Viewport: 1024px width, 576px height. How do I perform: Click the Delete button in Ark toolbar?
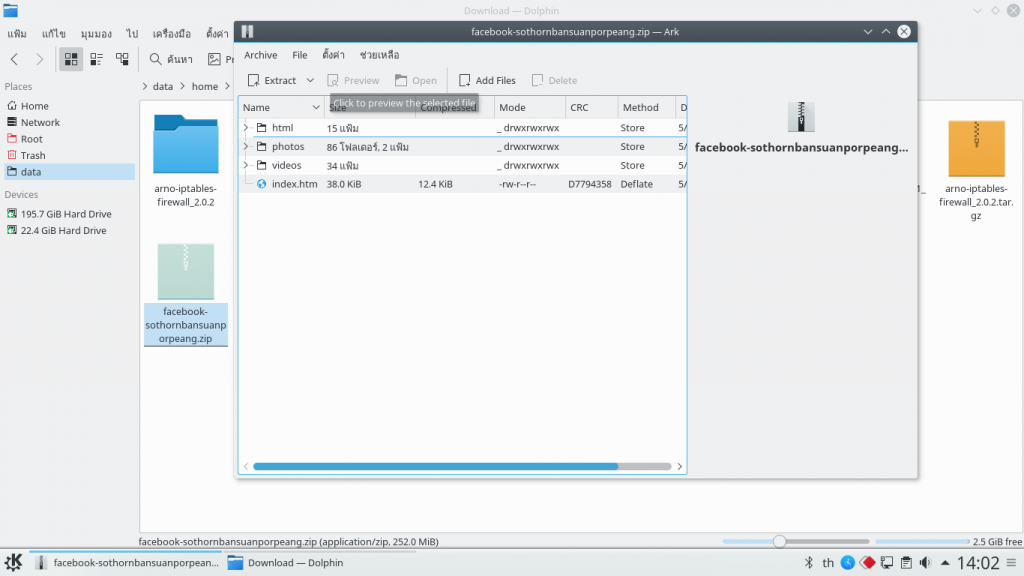click(x=554, y=80)
